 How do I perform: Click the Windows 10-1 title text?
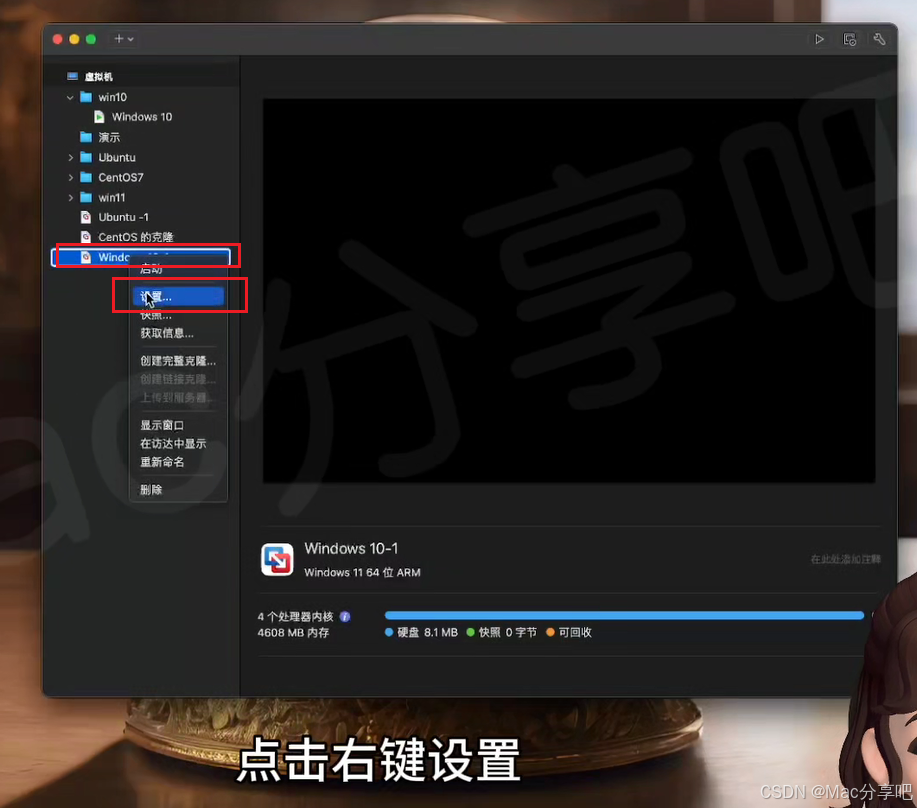tap(351, 548)
